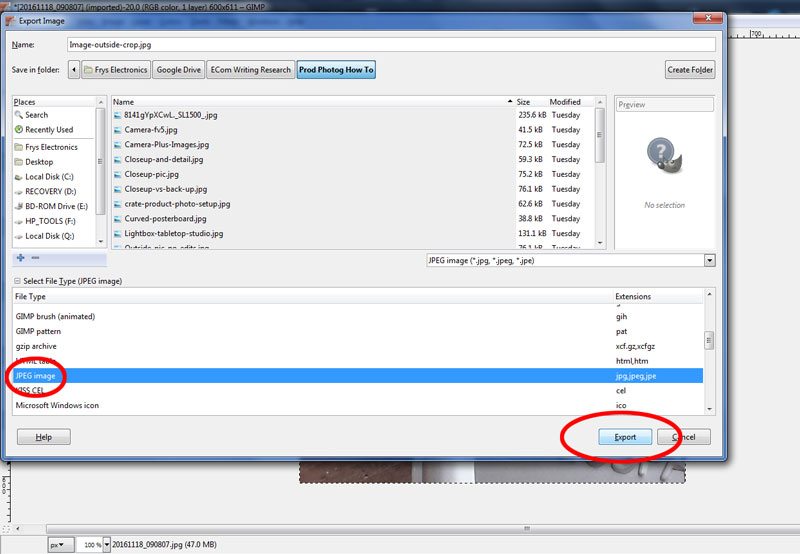The height and width of the screenshot is (554, 800).
Task: Choose GIMP brush (animated) file type
Action: (358, 317)
